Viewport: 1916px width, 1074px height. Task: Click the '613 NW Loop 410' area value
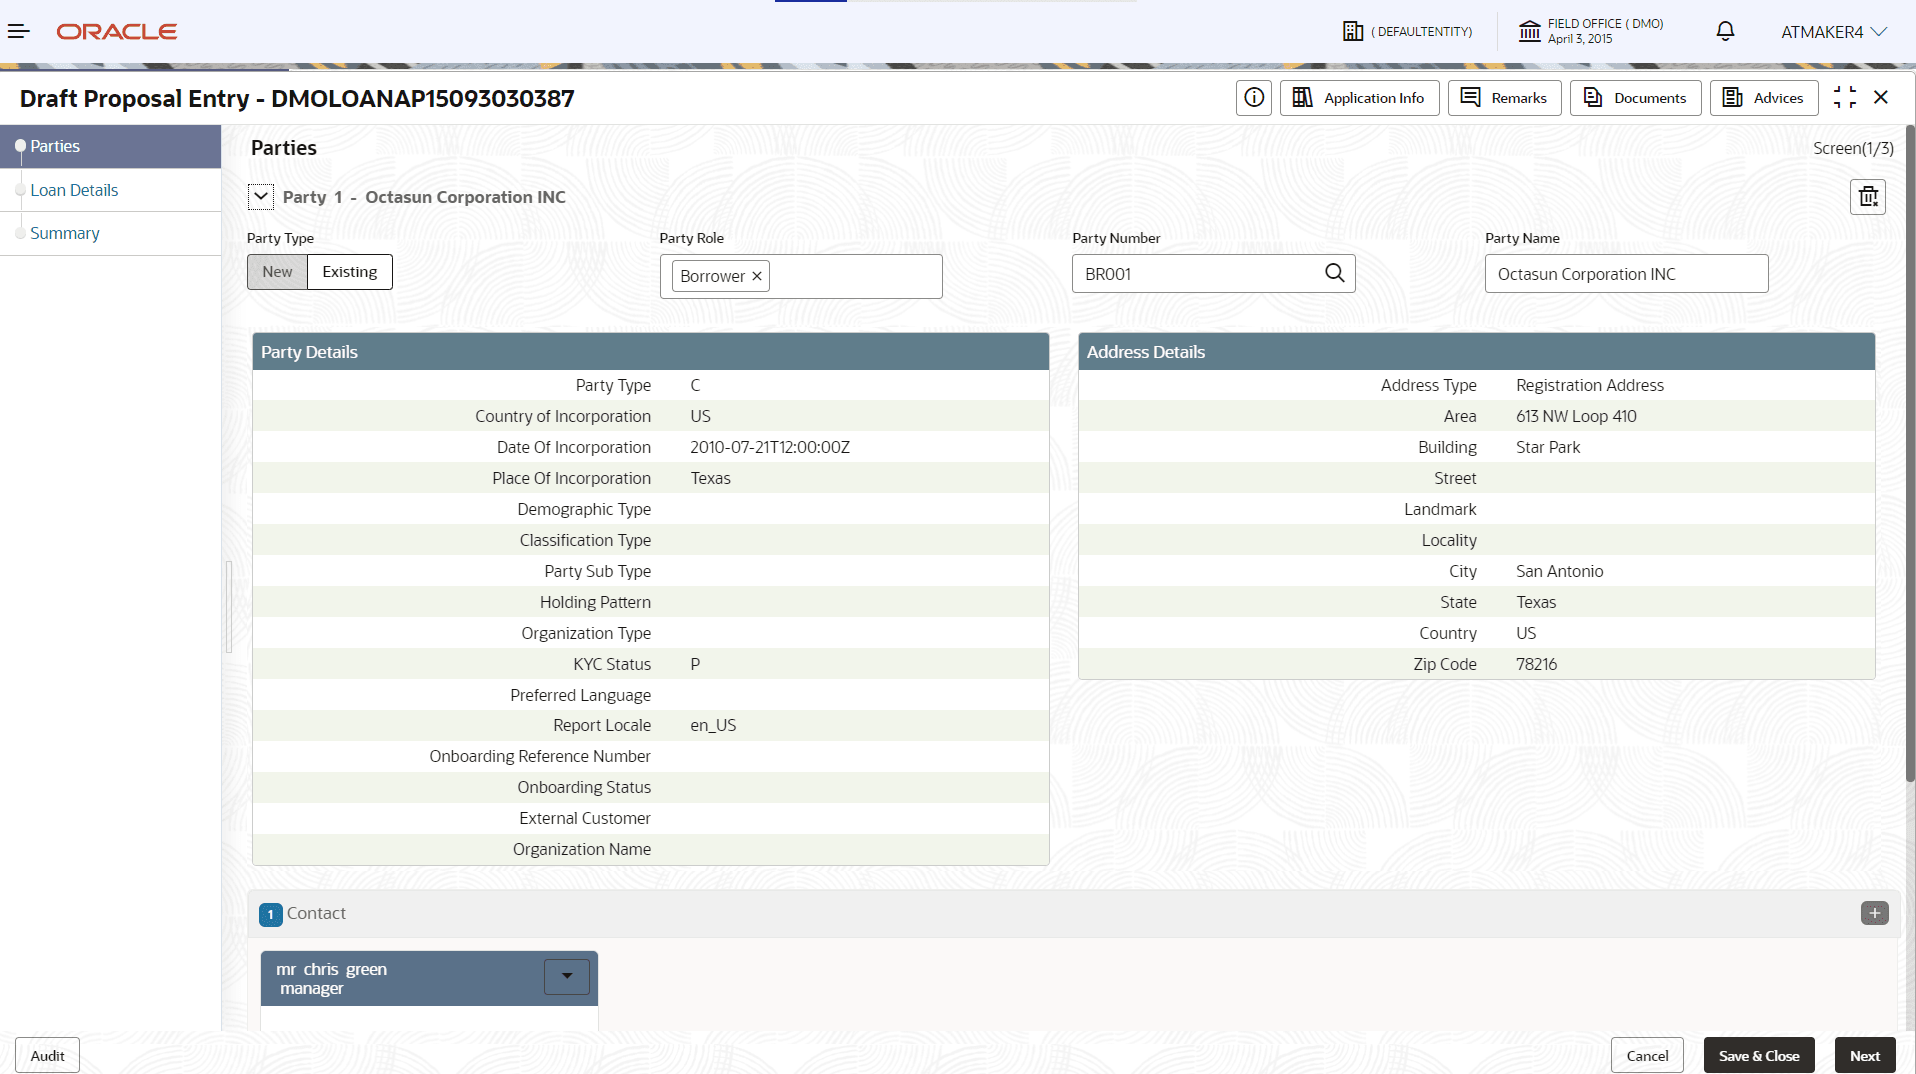tap(1576, 416)
